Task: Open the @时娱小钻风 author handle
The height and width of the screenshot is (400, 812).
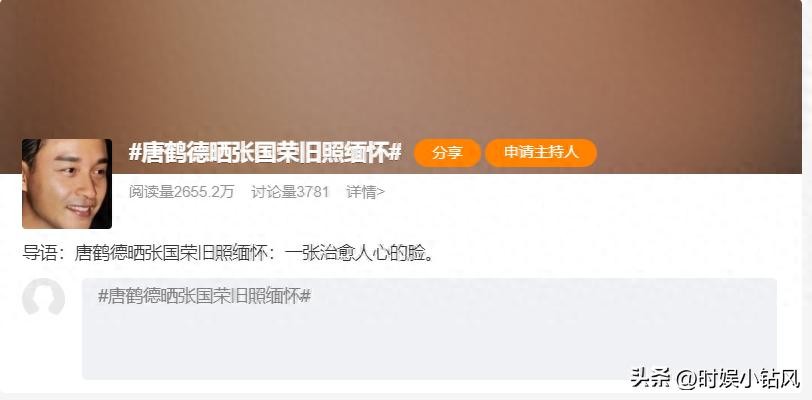Action: click(x=738, y=379)
